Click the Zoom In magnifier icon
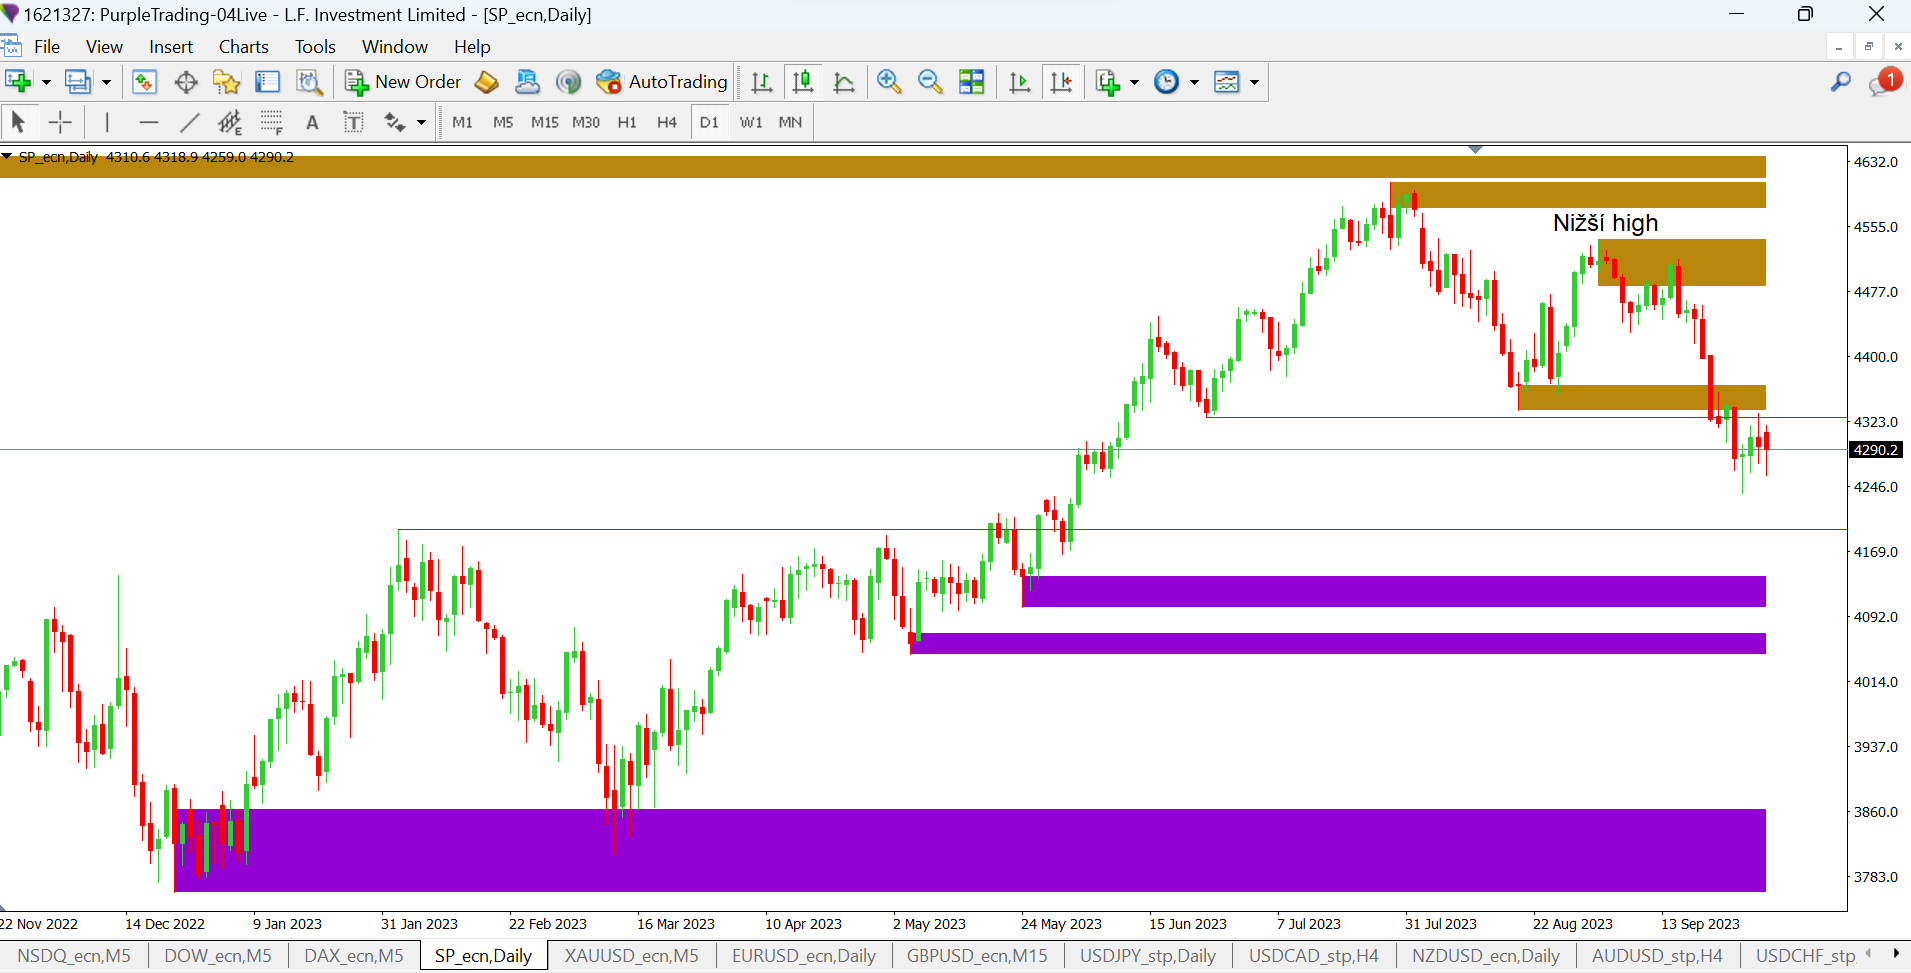1911x973 pixels. click(889, 82)
